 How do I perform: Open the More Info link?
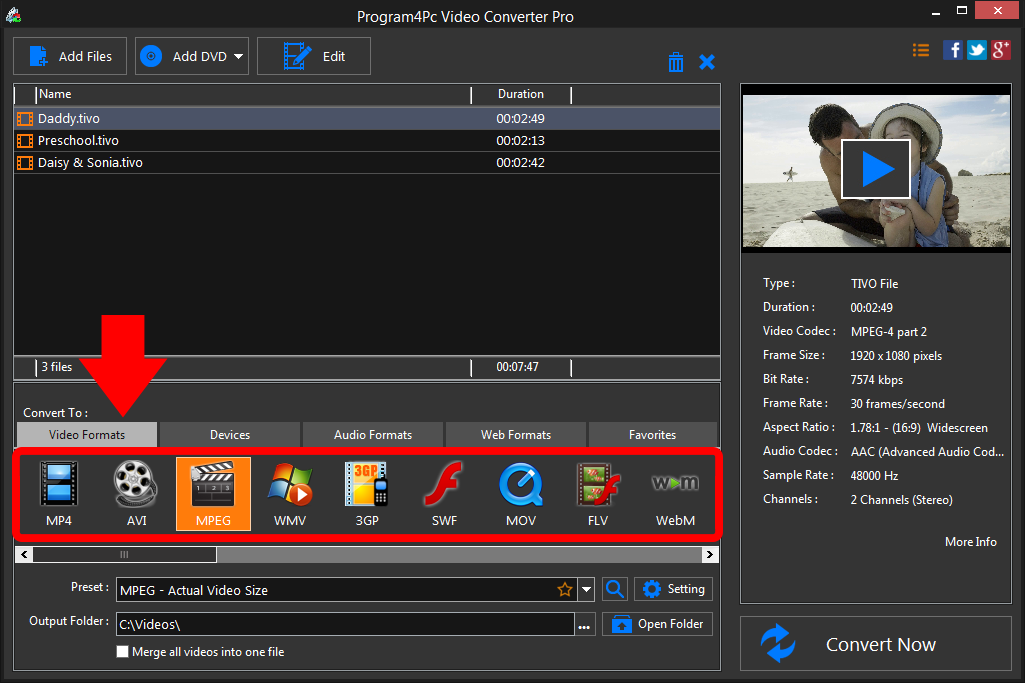(x=971, y=542)
